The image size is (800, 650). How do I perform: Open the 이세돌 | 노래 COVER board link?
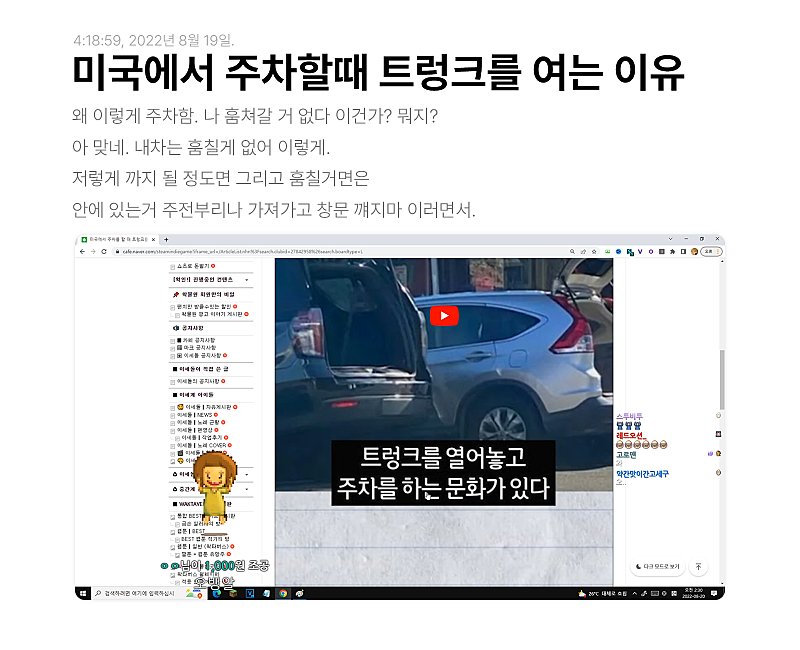(201, 445)
